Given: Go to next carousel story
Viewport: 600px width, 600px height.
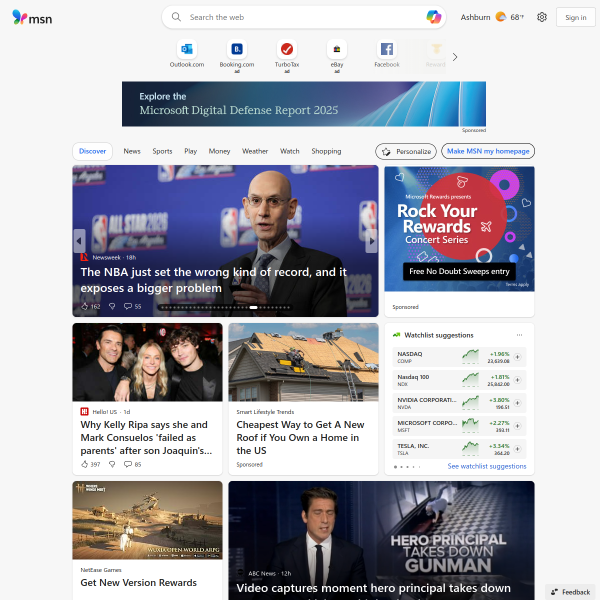Looking at the screenshot, I should 371,241.
